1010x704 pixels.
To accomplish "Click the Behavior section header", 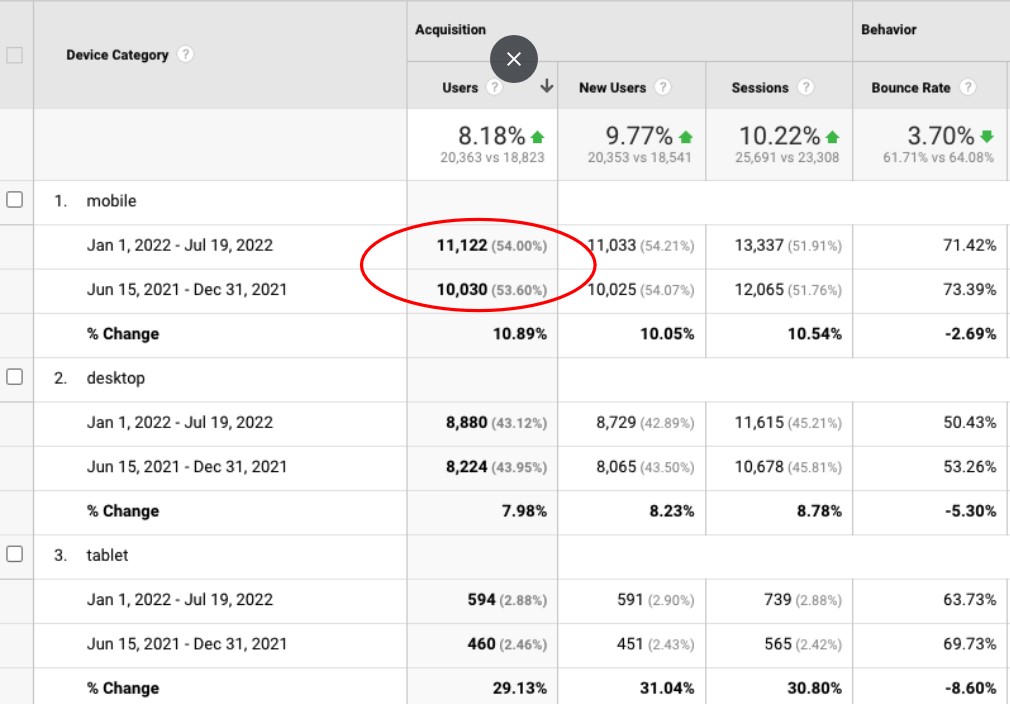I will 887,30.
